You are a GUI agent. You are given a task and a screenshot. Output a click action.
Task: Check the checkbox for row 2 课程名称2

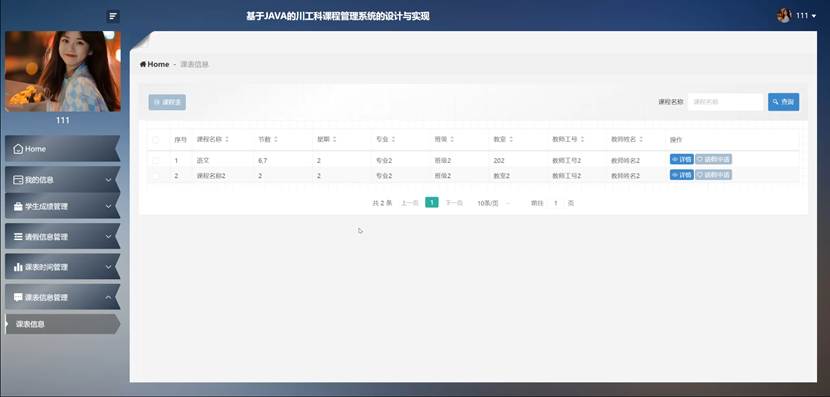tap(156, 175)
